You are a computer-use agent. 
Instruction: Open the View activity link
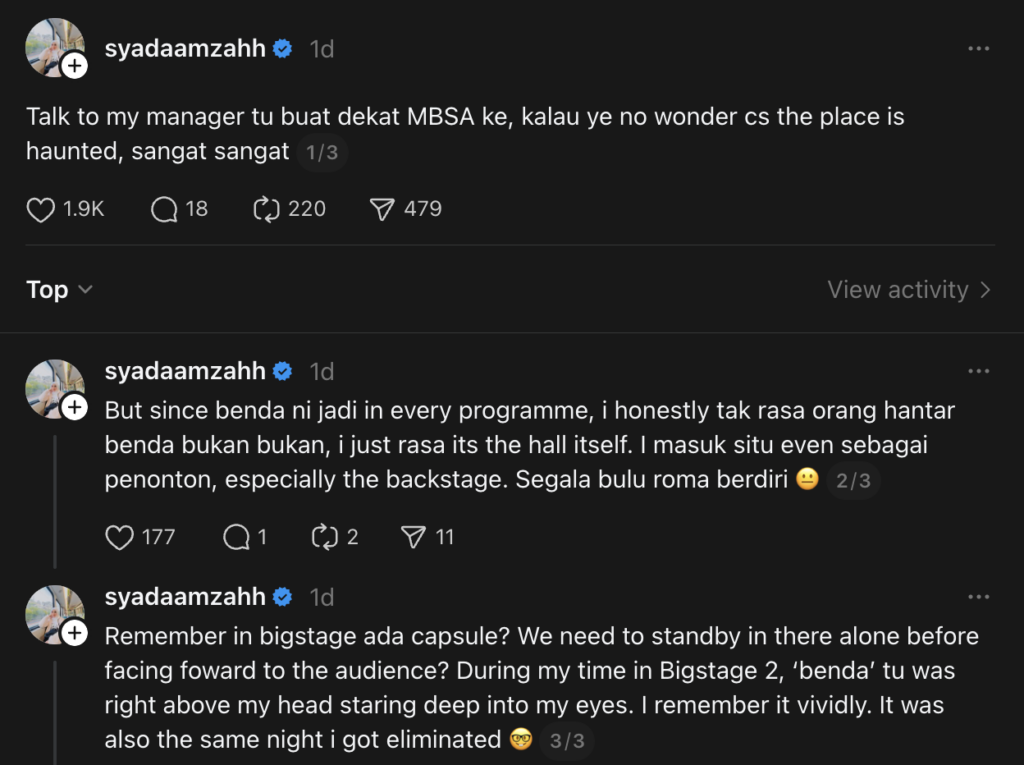coord(909,290)
